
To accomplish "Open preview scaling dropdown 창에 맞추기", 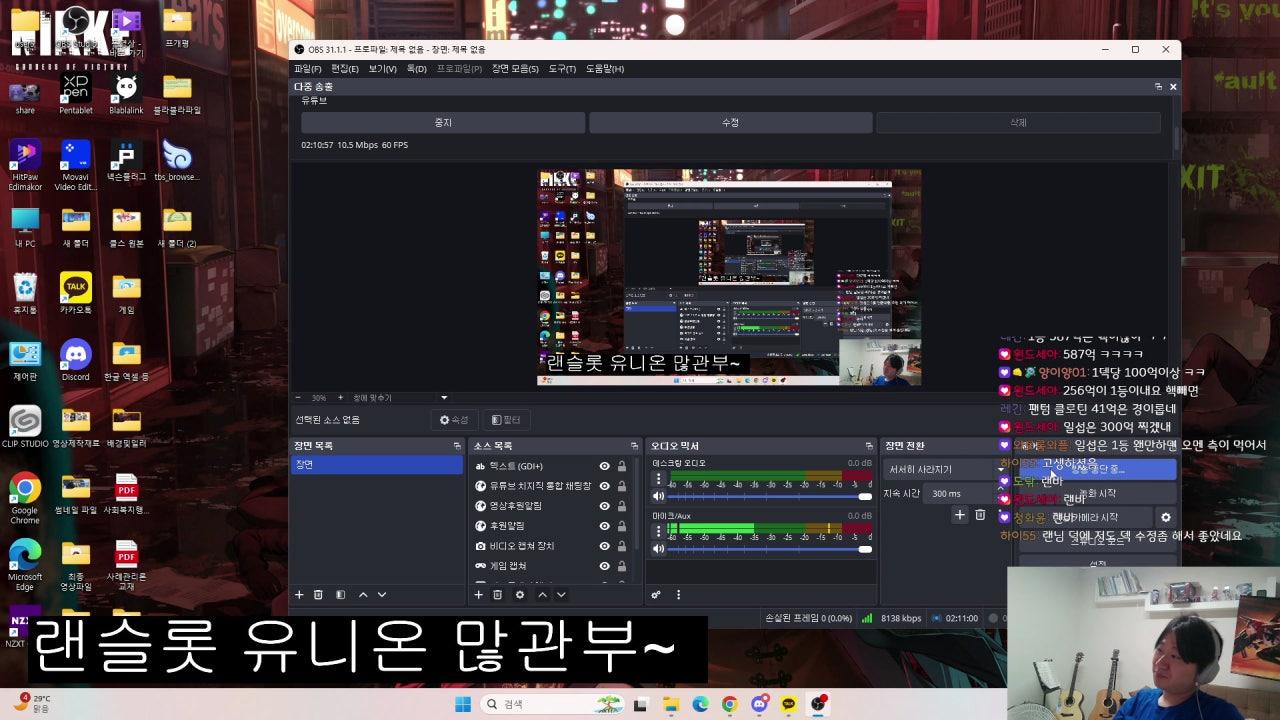I will tap(401, 397).
